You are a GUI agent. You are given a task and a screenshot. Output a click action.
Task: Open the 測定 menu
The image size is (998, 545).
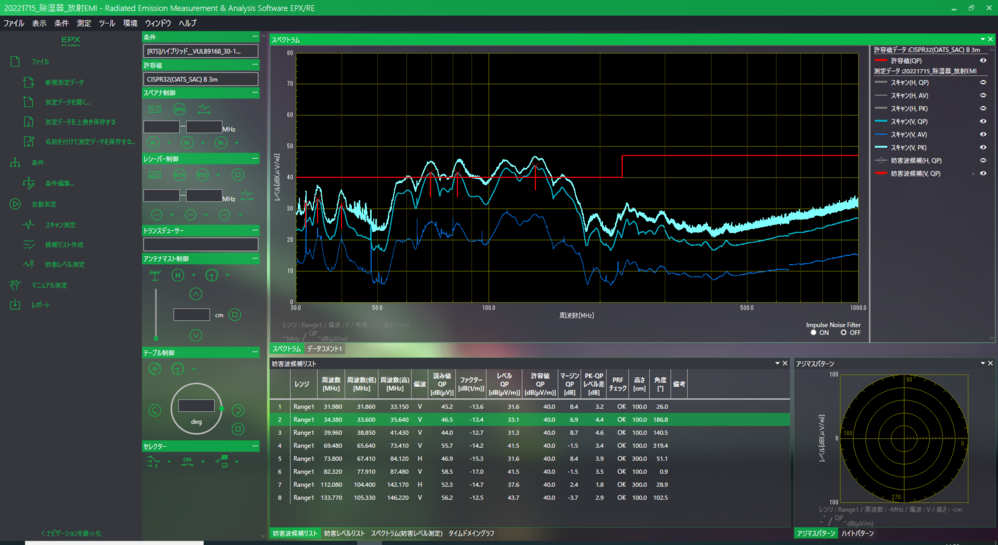click(x=85, y=22)
